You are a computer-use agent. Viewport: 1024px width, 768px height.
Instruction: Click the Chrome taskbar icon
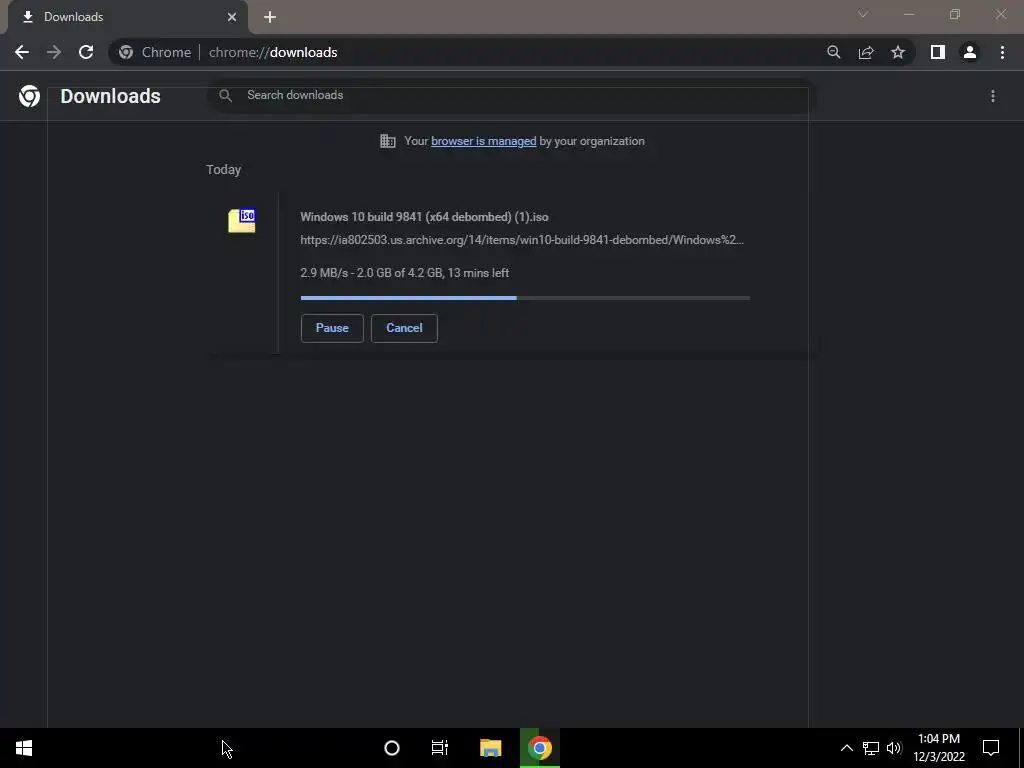(539, 748)
